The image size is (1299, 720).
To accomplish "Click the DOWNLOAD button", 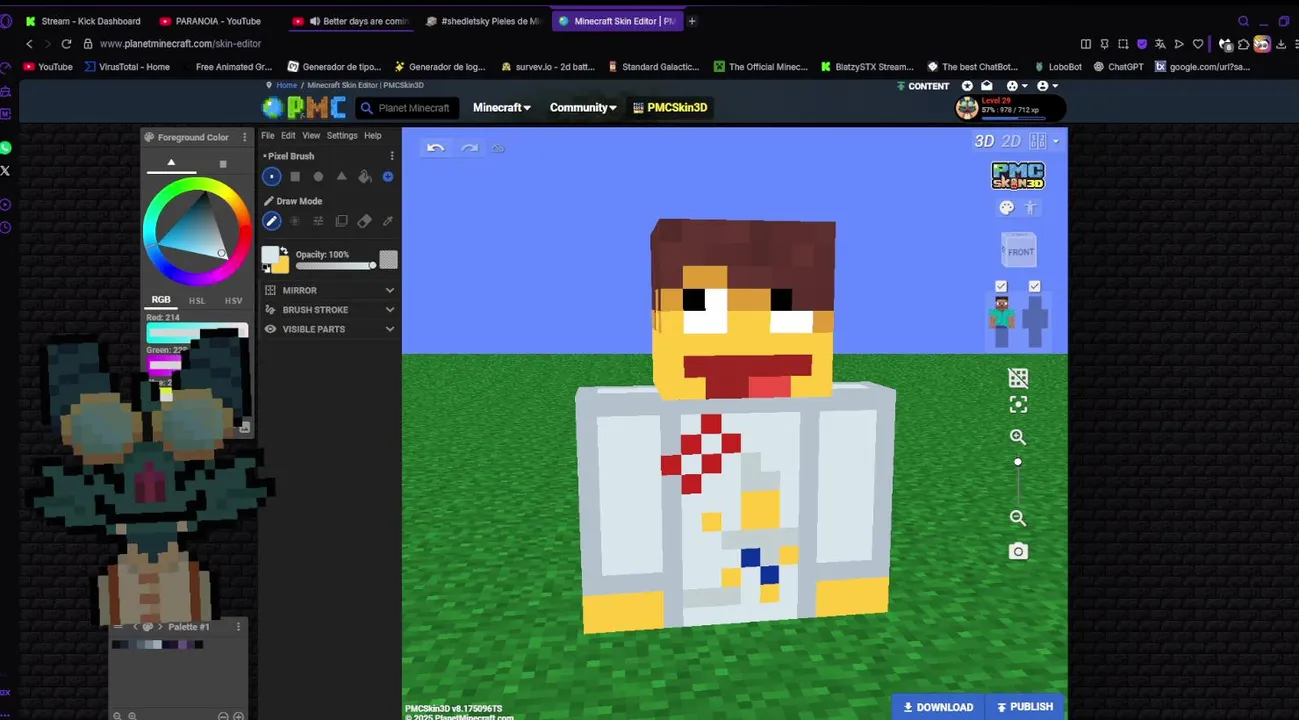I will (x=938, y=707).
